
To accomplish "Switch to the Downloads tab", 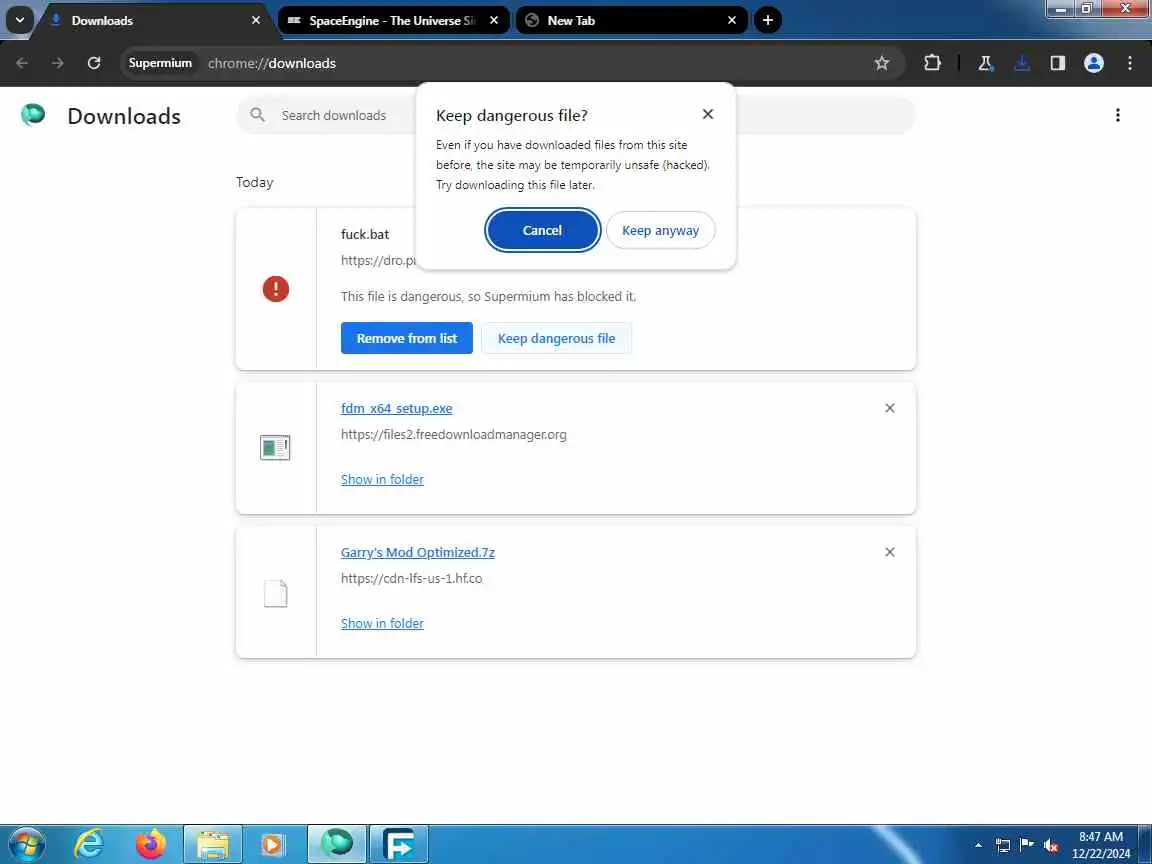I will 156,21.
